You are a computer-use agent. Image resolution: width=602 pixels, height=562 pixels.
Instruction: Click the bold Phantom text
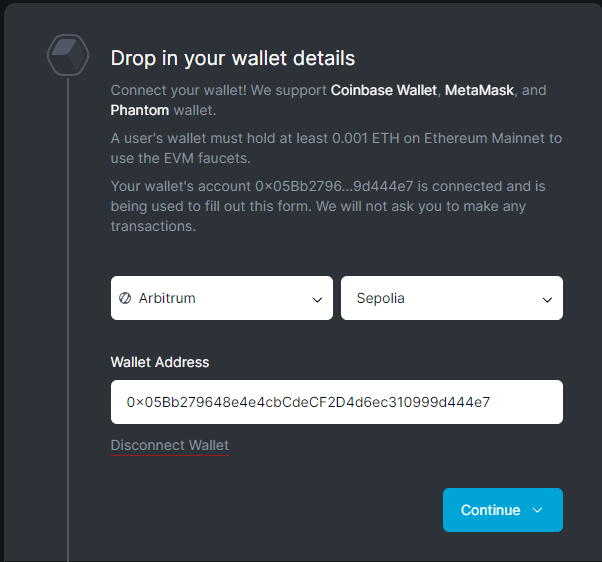pos(139,110)
